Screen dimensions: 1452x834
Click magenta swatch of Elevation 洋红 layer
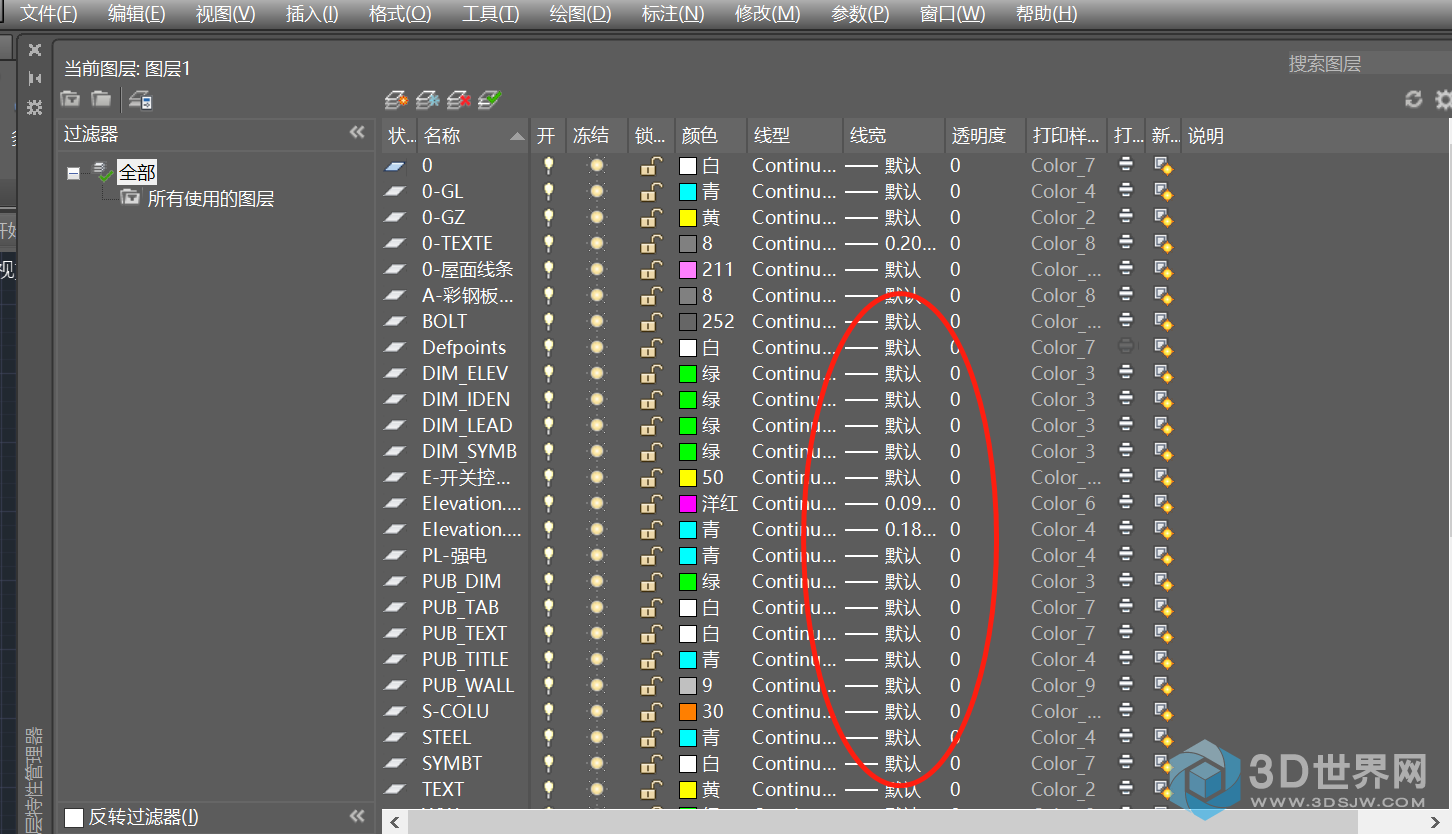point(688,503)
